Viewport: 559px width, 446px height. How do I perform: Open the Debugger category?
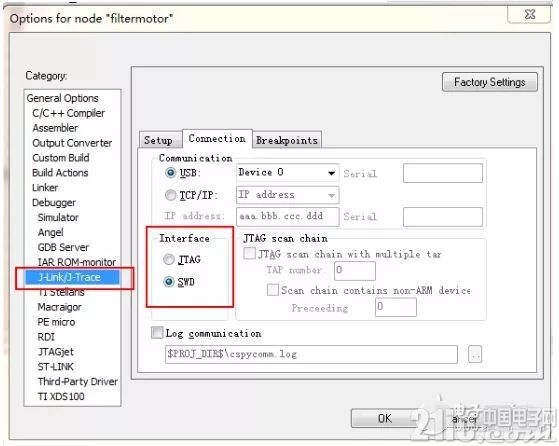click(x=54, y=203)
